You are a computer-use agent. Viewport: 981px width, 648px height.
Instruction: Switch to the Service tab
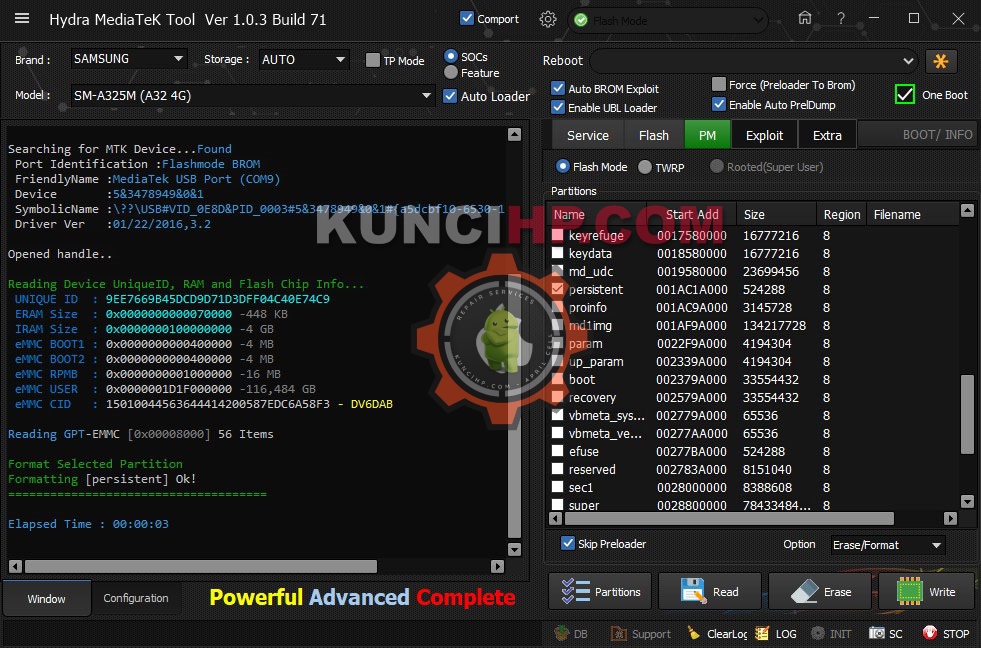587,135
